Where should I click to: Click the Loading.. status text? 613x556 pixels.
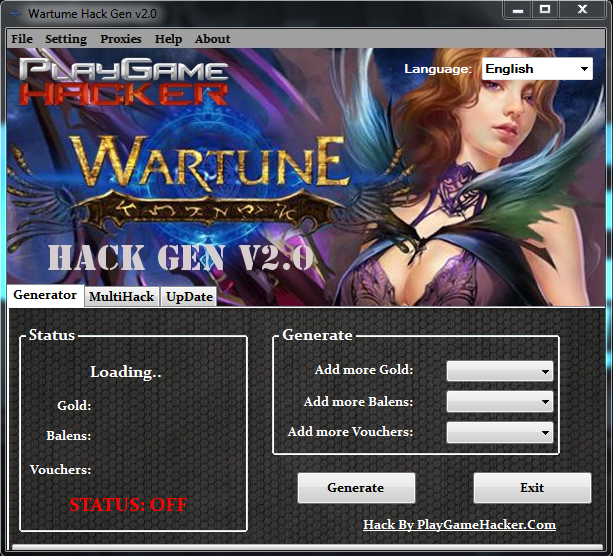[125, 372]
